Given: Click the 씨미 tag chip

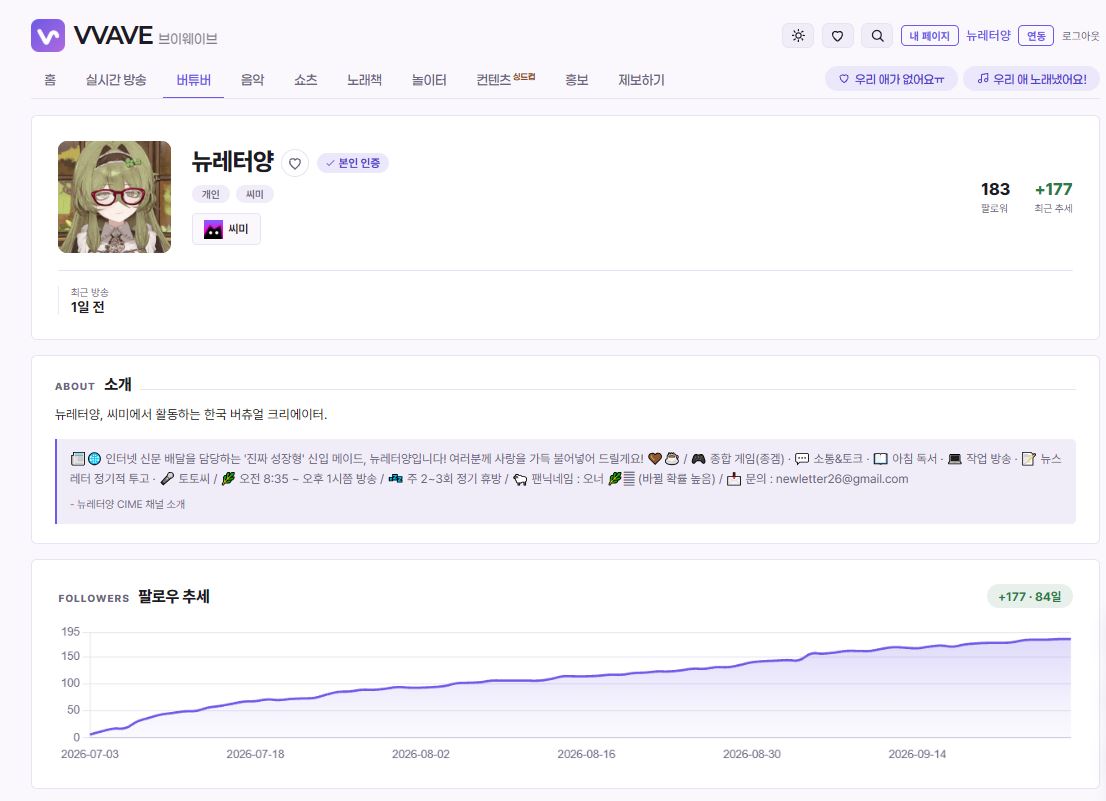Looking at the screenshot, I should pyautogui.click(x=255, y=194).
